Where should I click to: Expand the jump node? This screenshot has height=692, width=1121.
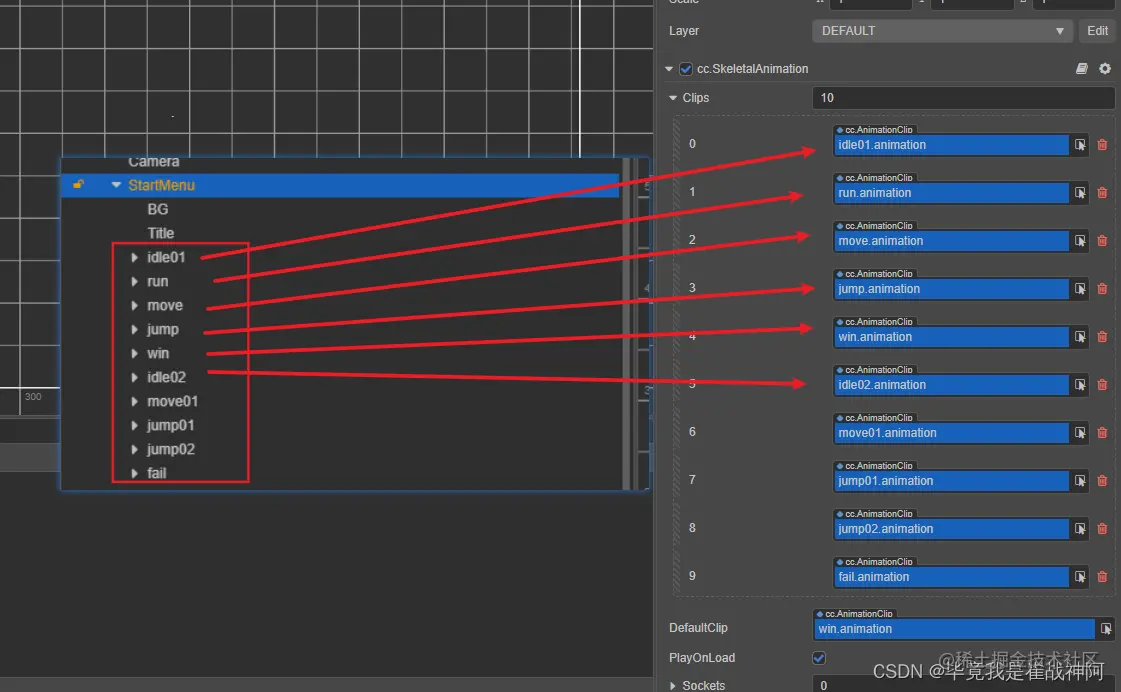[134, 330]
